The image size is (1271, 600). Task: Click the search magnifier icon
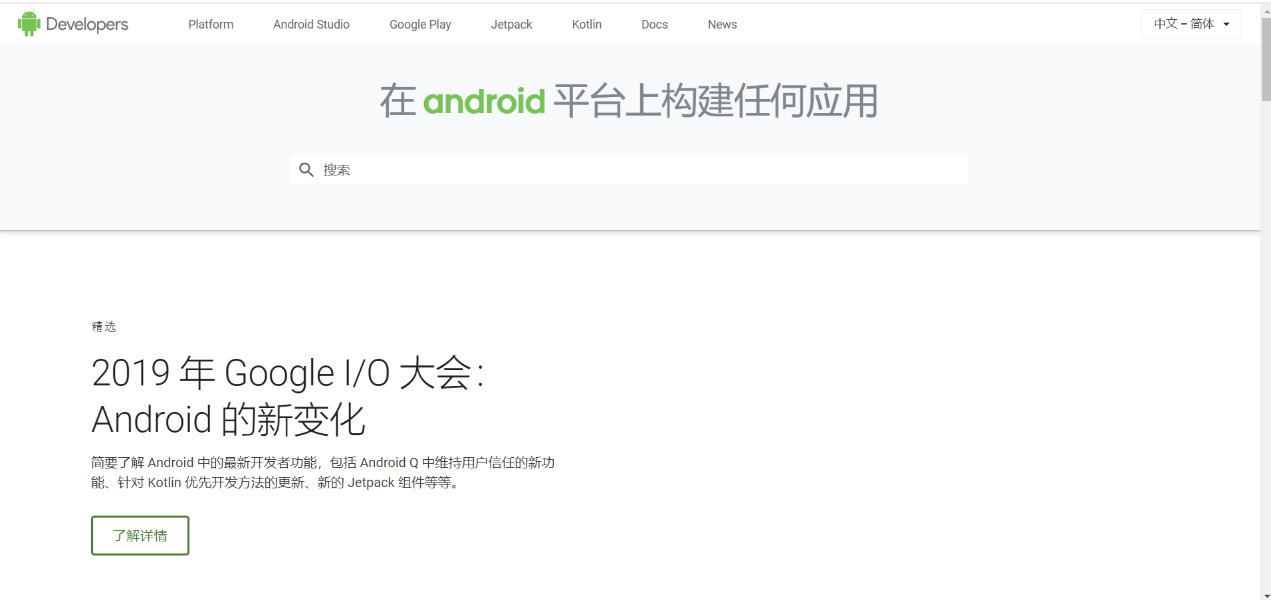pyautogui.click(x=307, y=170)
